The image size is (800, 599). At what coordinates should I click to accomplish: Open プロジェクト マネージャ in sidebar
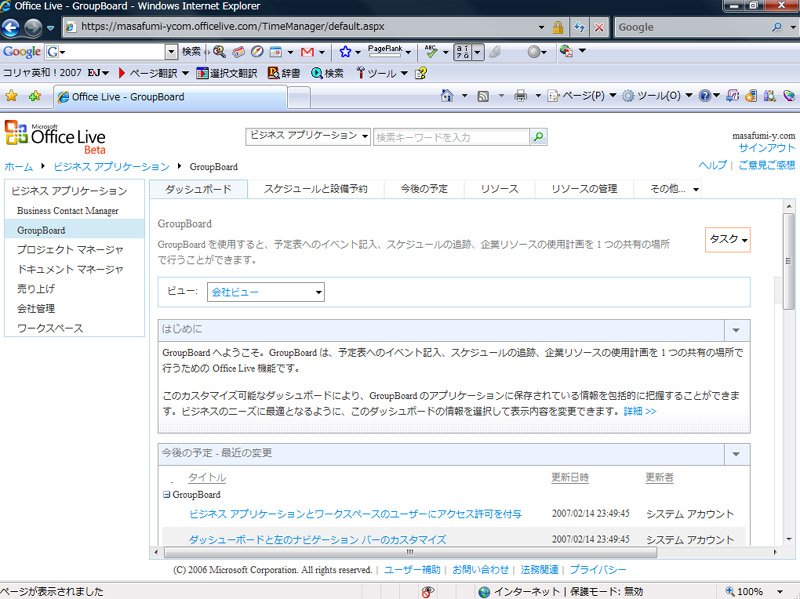click(70, 249)
